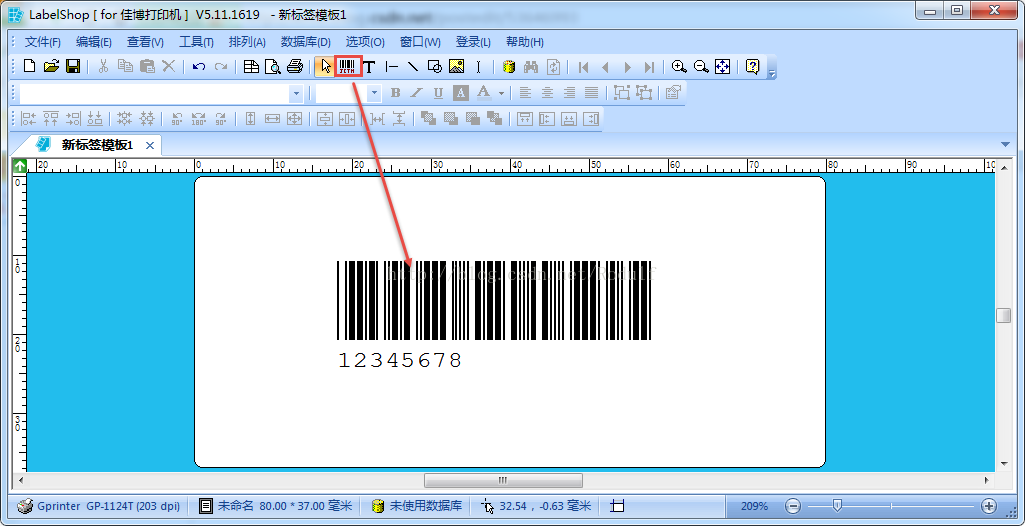
Task: Select the diagonal line tool
Action: point(412,66)
